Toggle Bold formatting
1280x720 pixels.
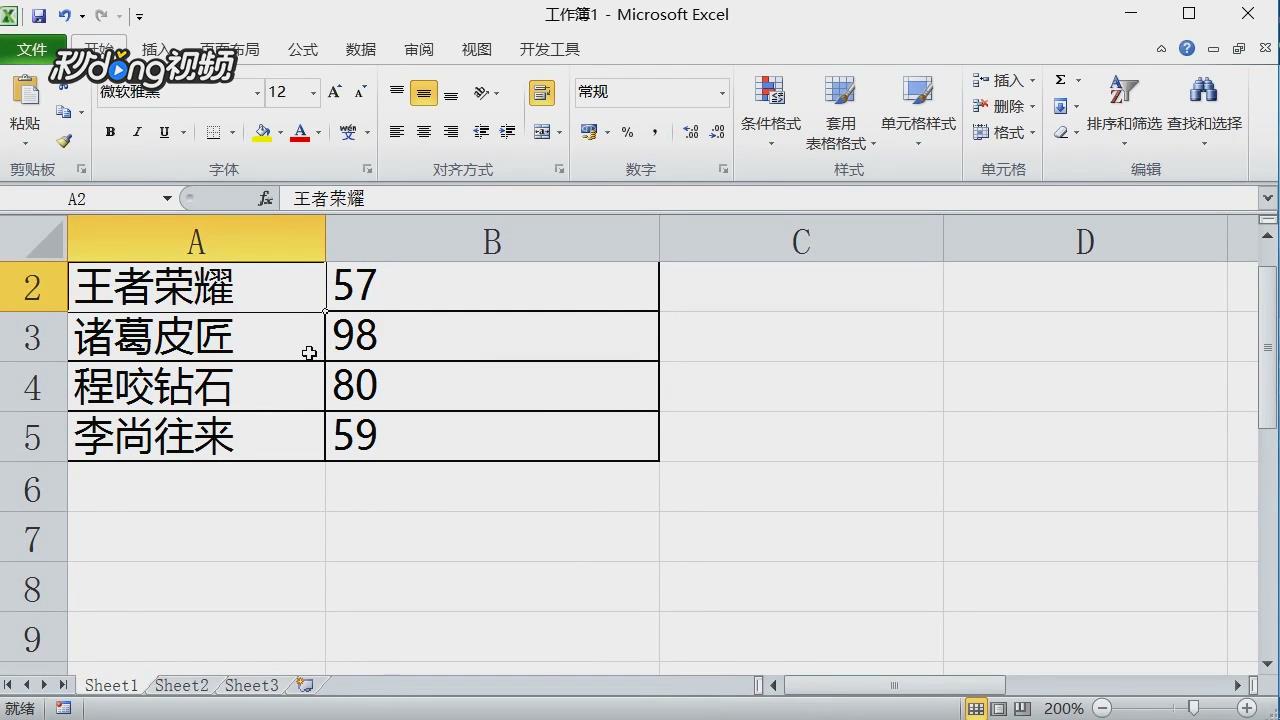[x=110, y=132]
